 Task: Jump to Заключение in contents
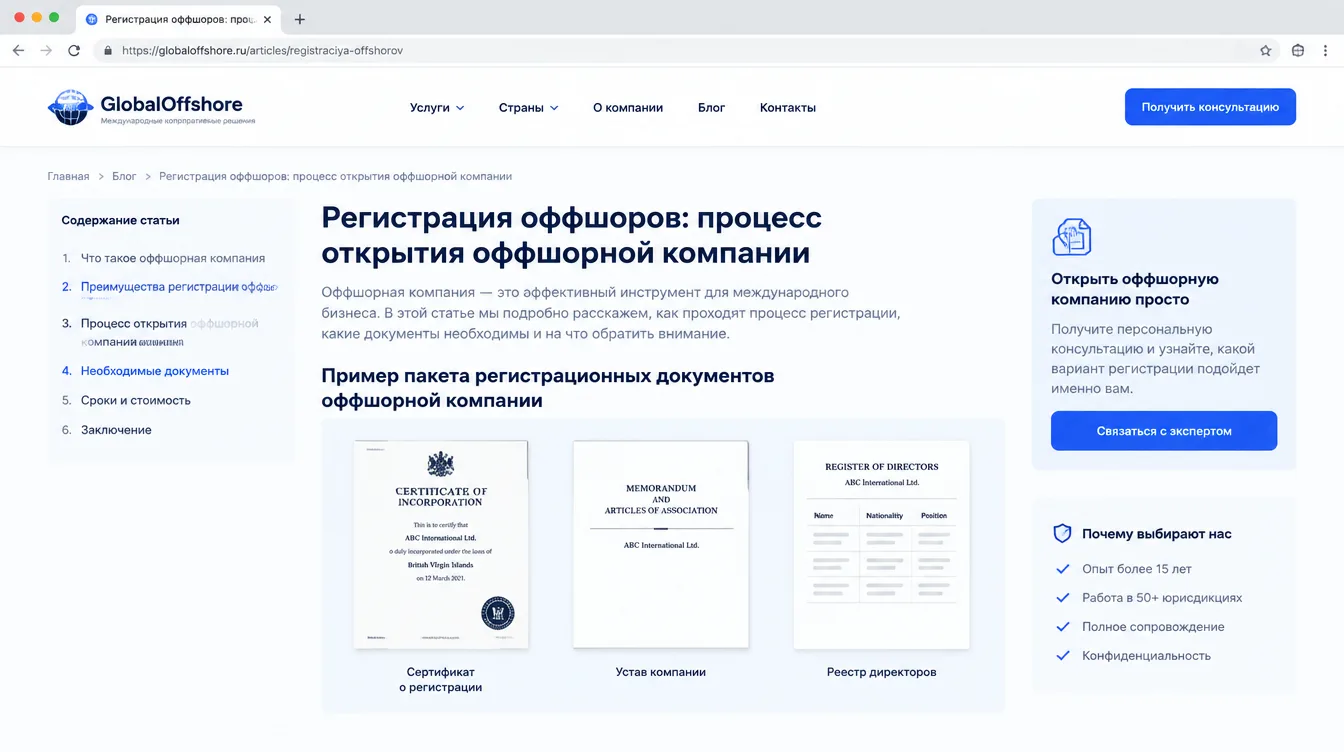point(116,430)
